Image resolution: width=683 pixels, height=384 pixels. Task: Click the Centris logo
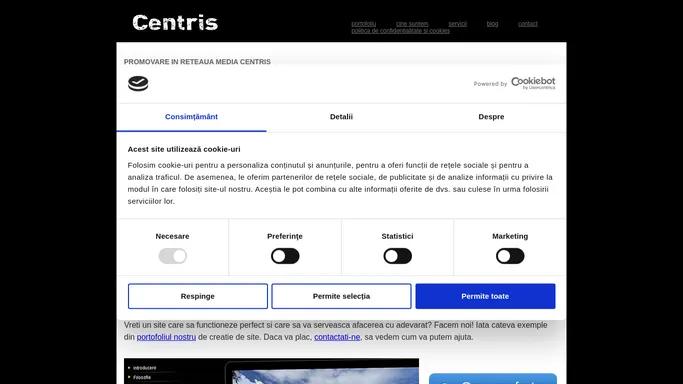(x=175, y=23)
